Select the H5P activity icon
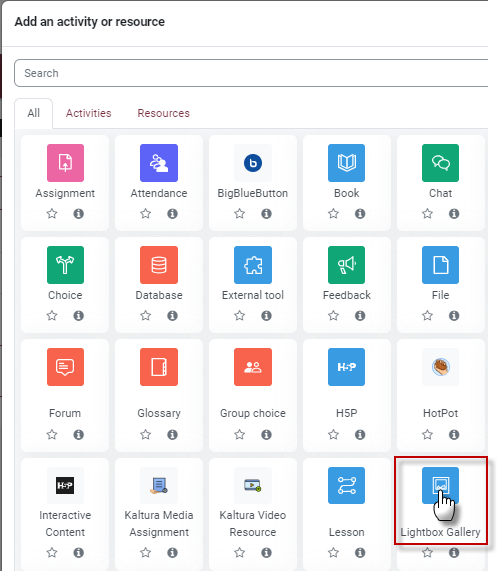The height and width of the screenshot is (571, 498). [346, 367]
